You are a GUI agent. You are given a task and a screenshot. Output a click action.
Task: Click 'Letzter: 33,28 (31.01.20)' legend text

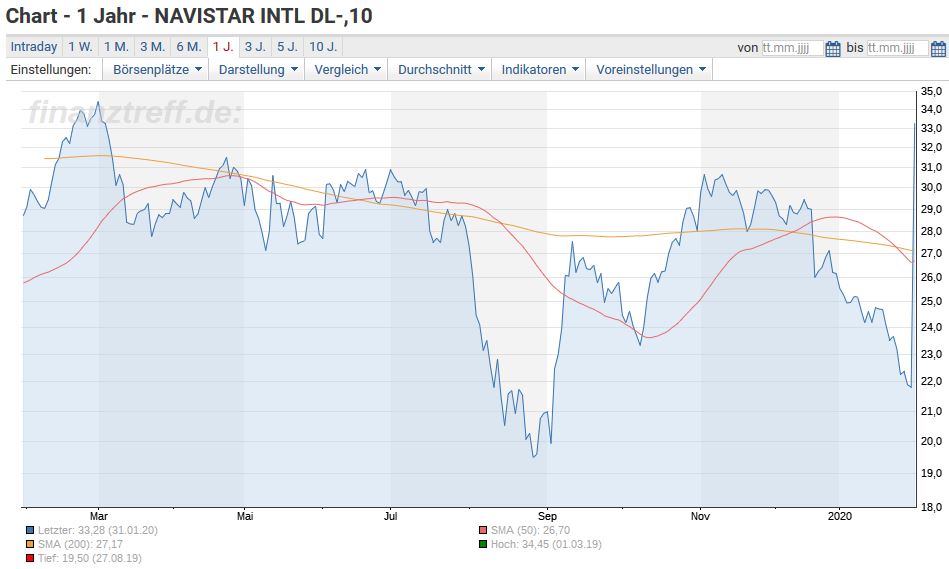click(97, 530)
